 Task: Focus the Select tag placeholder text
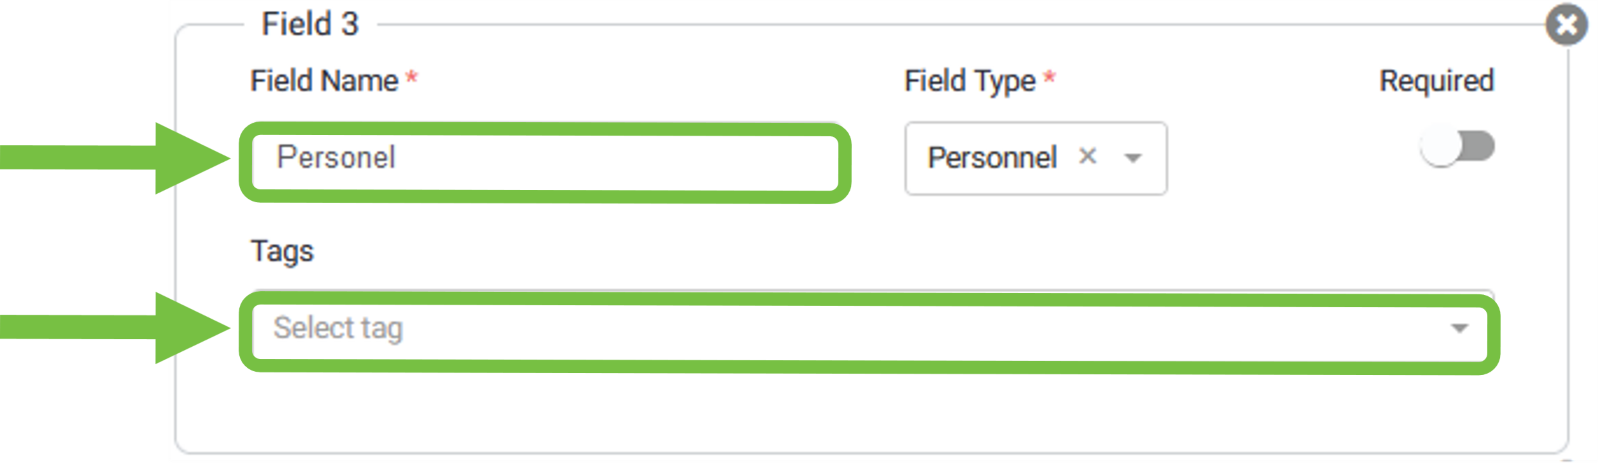click(x=338, y=329)
